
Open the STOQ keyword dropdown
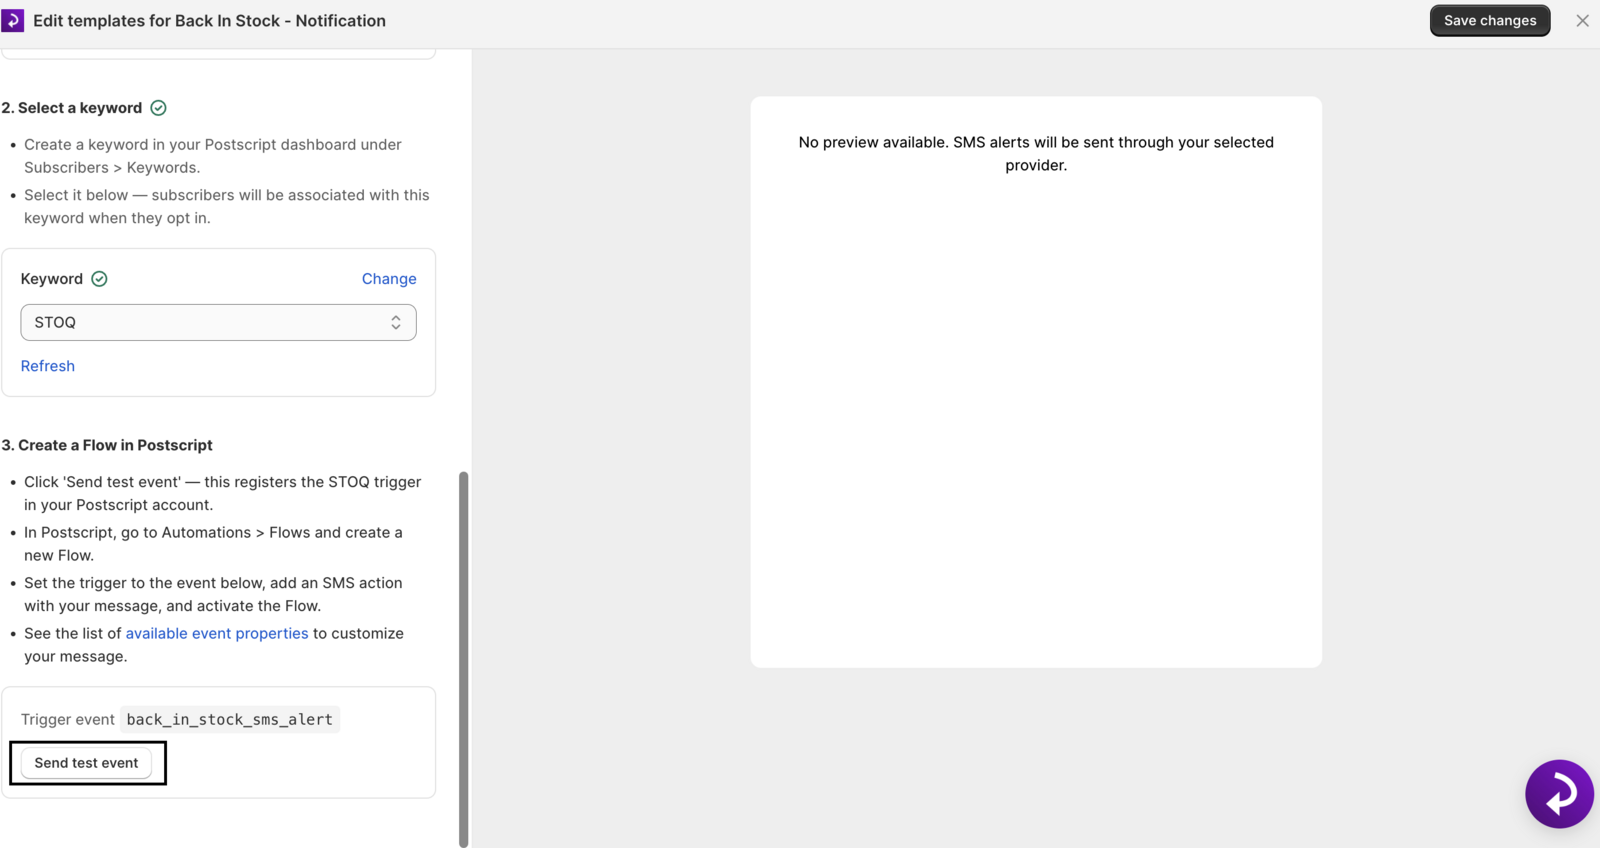(x=218, y=322)
